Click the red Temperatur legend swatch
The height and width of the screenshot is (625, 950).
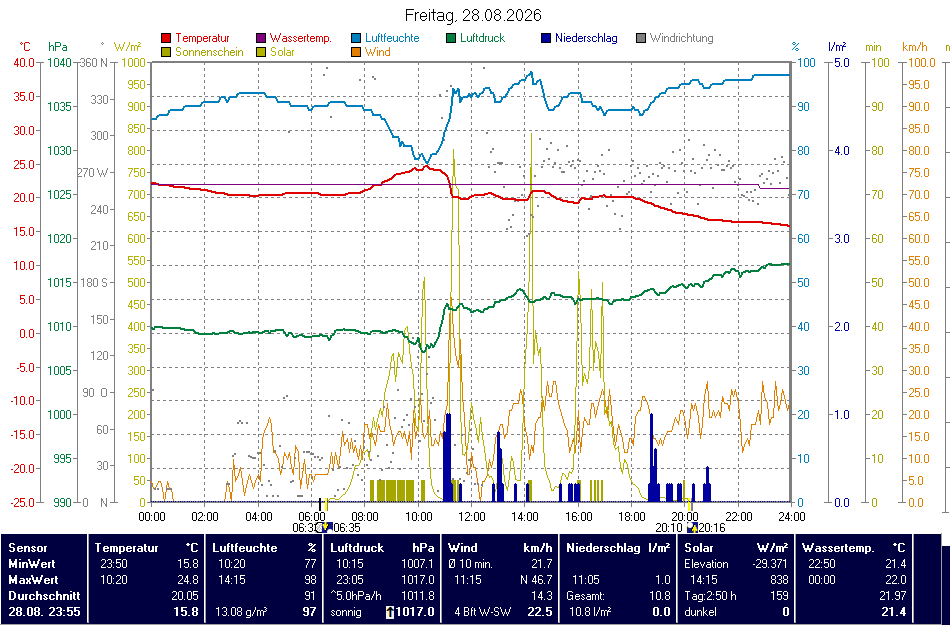(x=166, y=38)
